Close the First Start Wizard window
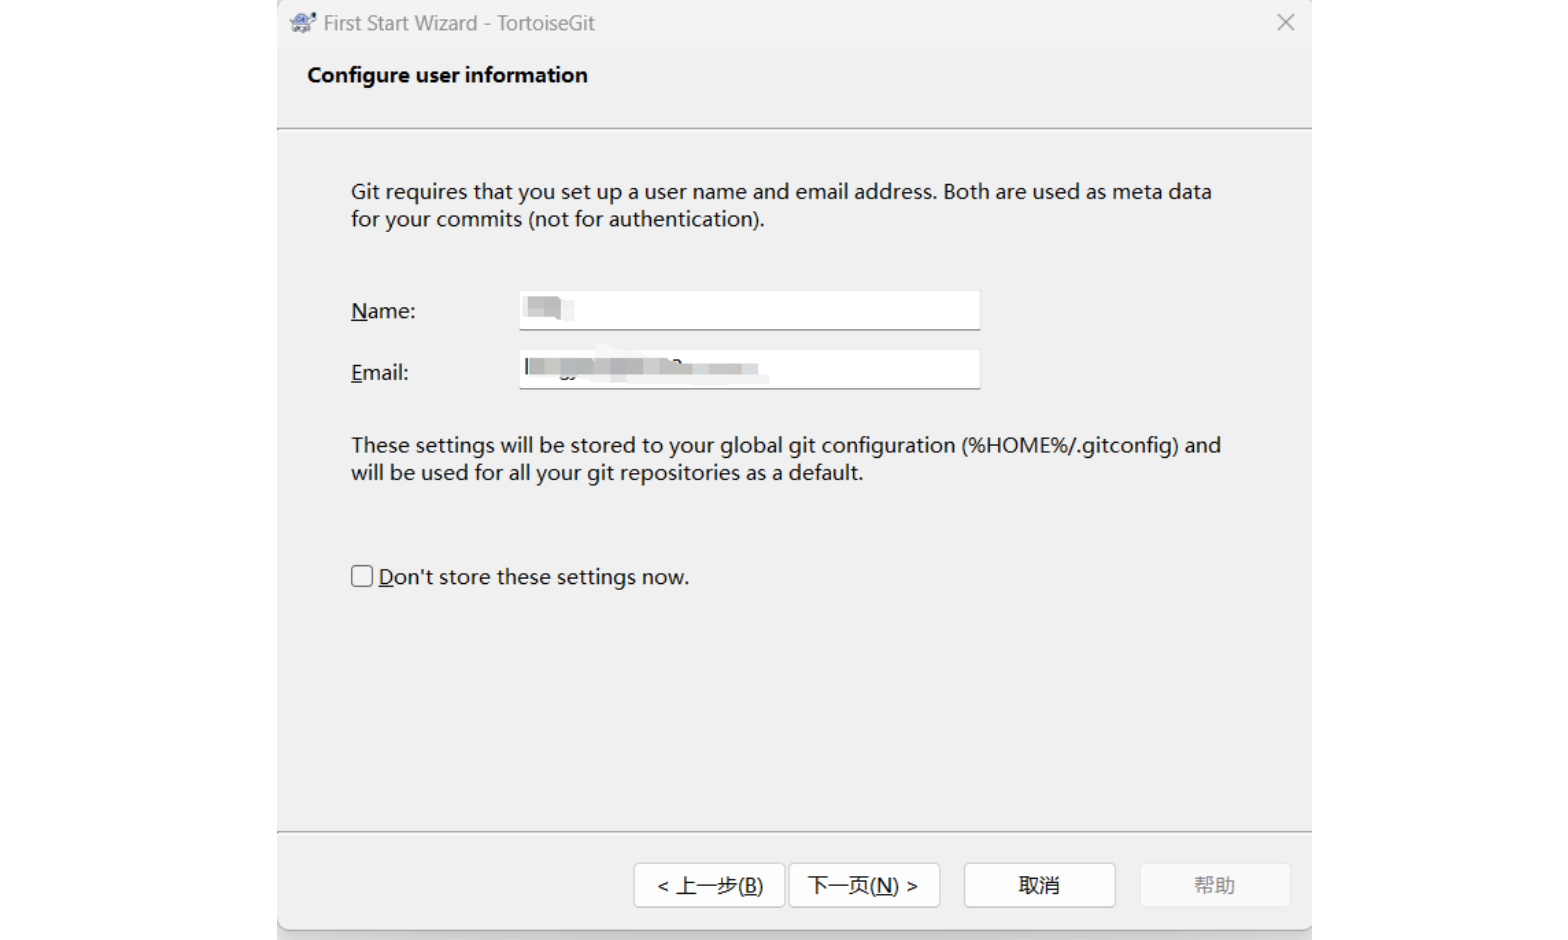Viewport: 1568px width, 940px height. pyautogui.click(x=1286, y=22)
